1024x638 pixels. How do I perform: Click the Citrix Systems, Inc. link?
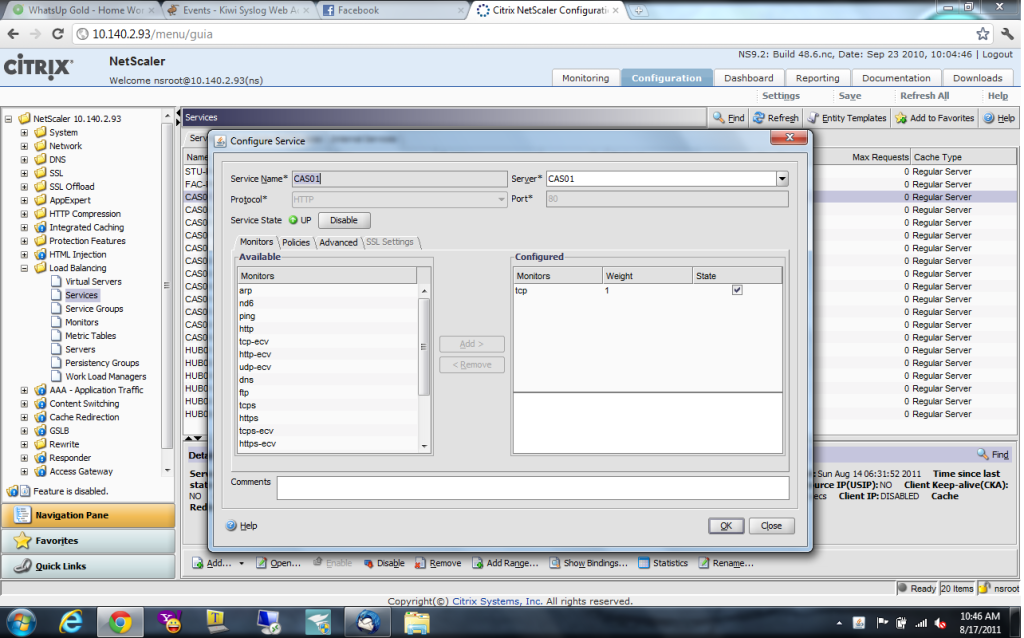click(x=497, y=601)
